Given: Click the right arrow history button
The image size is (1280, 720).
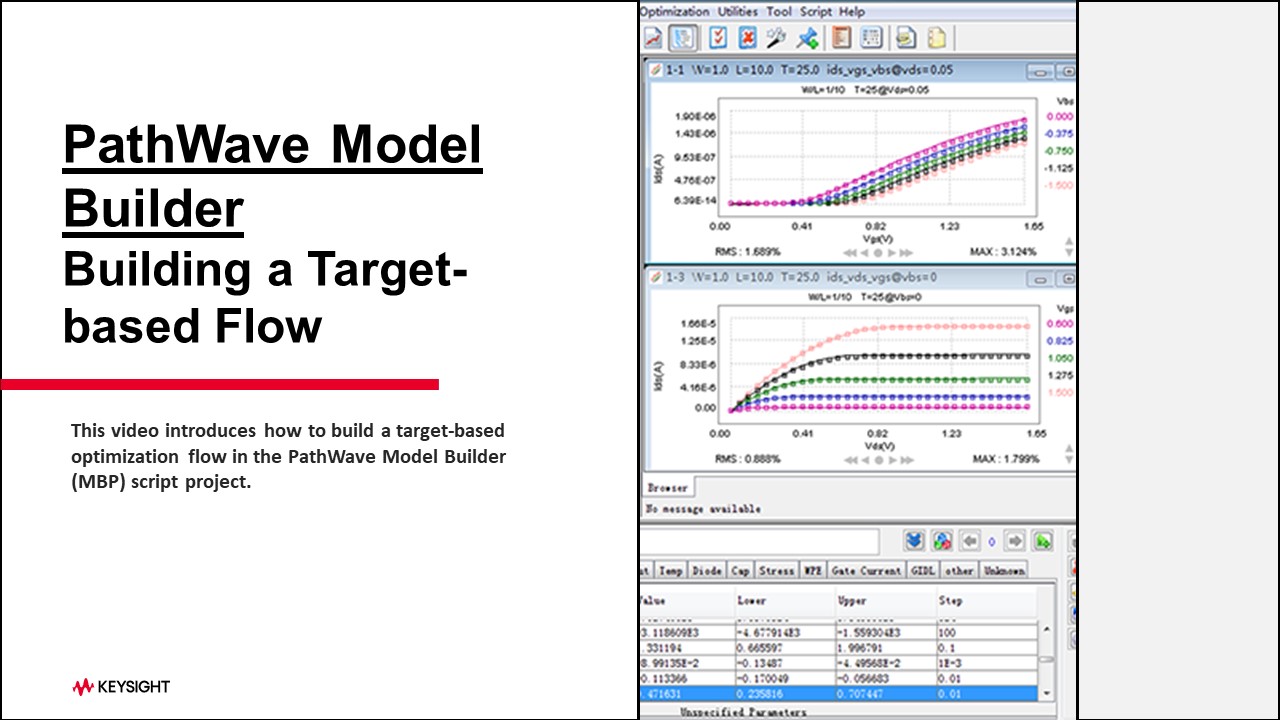Looking at the screenshot, I should (x=1015, y=541).
